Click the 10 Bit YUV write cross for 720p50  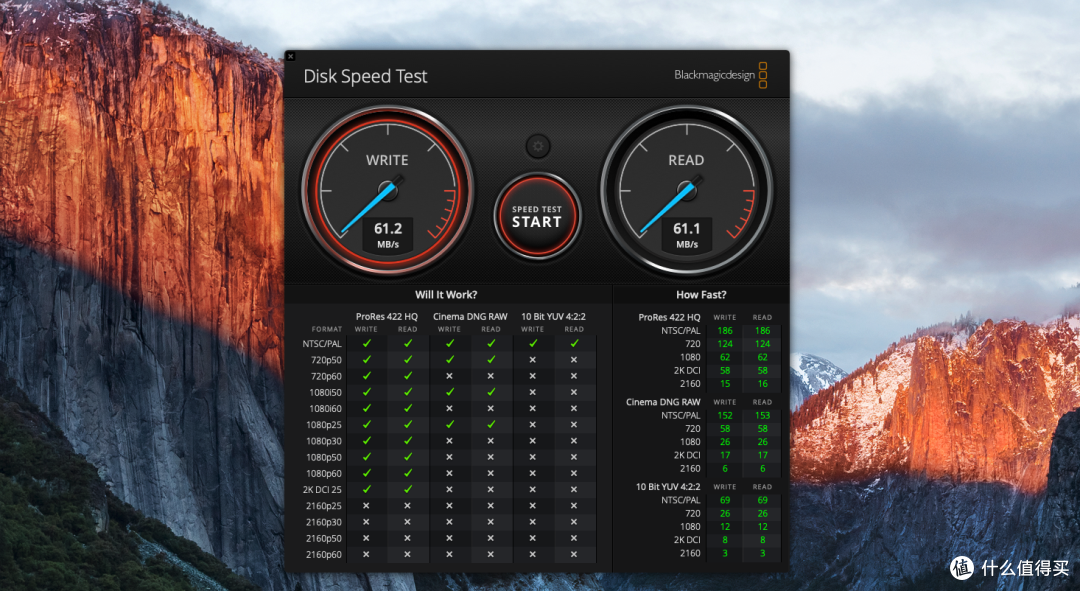point(532,360)
